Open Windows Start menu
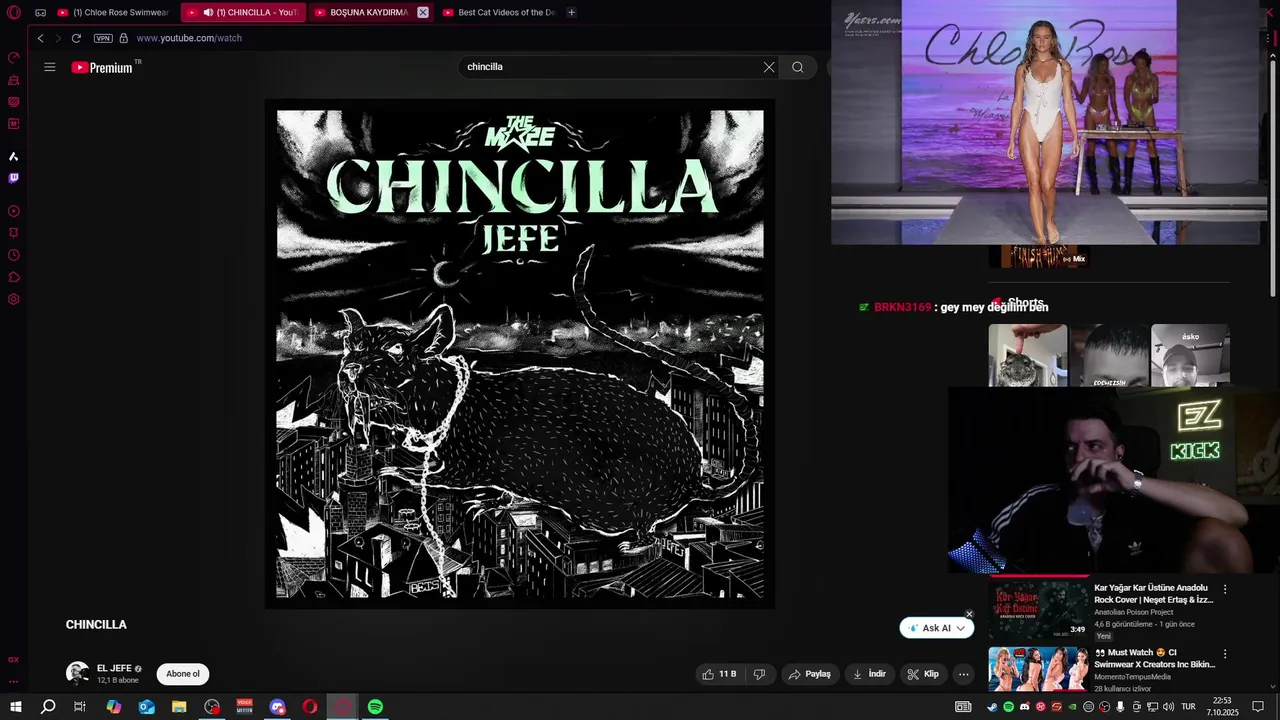1280x720 pixels. tap(15, 707)
